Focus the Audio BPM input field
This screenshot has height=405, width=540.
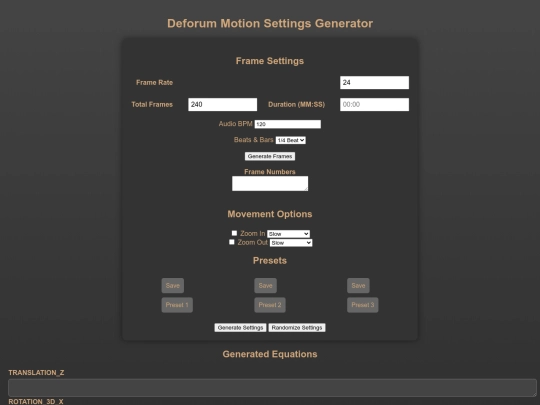pos(288,124)
